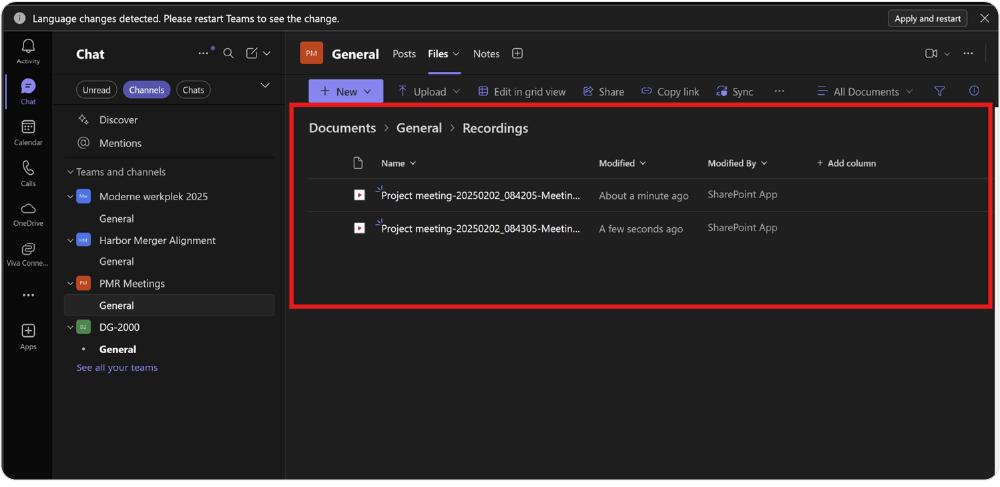Image resolution: width=1000 pixels, height=487 pixels.
Task: Go to Documents in breadcrumb
Action: tap(342, 128)
